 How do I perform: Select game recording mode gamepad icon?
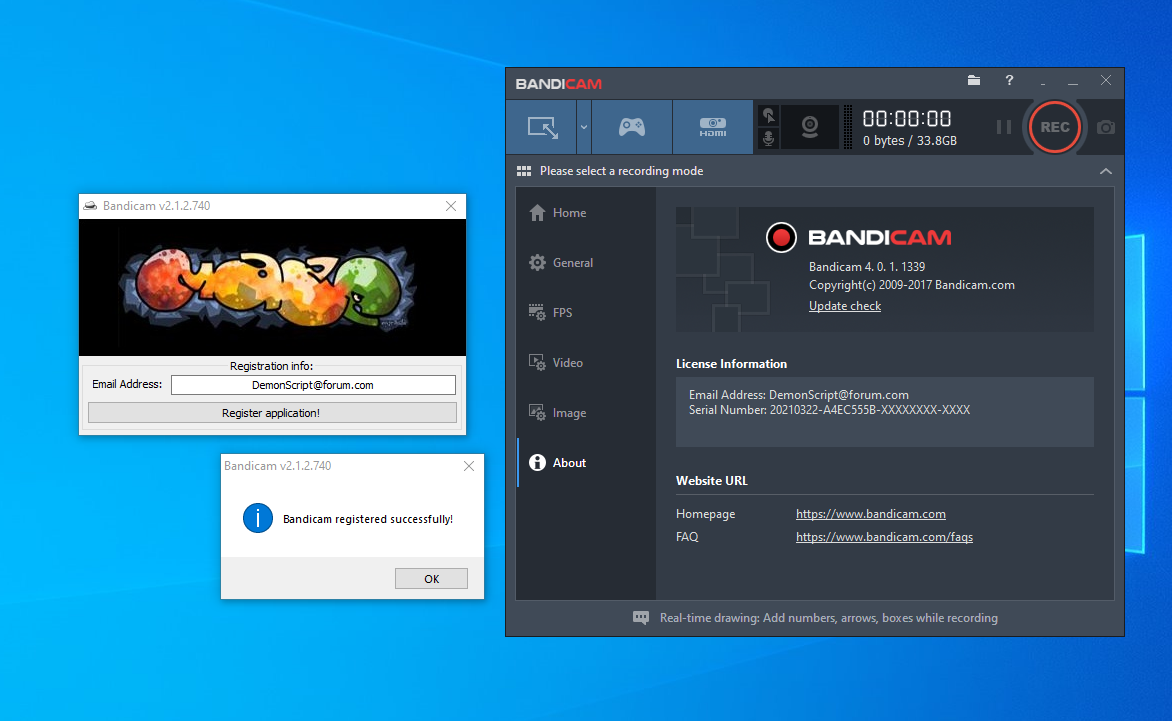click(x=632, y=127)
